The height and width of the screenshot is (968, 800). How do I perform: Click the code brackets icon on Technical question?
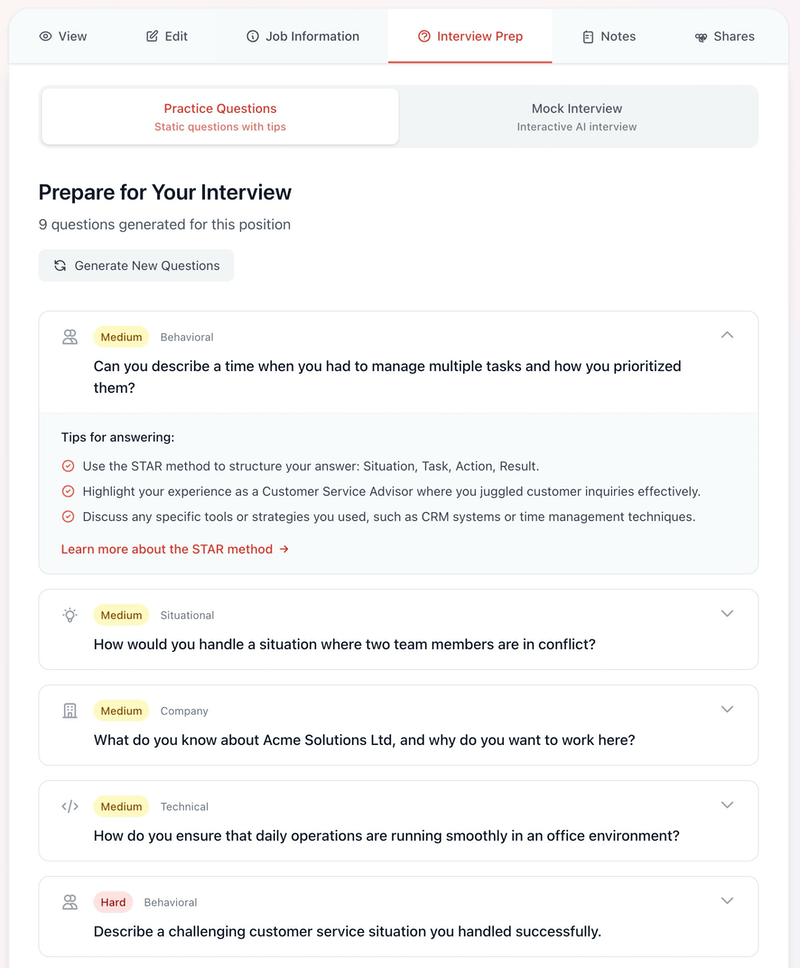pos(70,806)
